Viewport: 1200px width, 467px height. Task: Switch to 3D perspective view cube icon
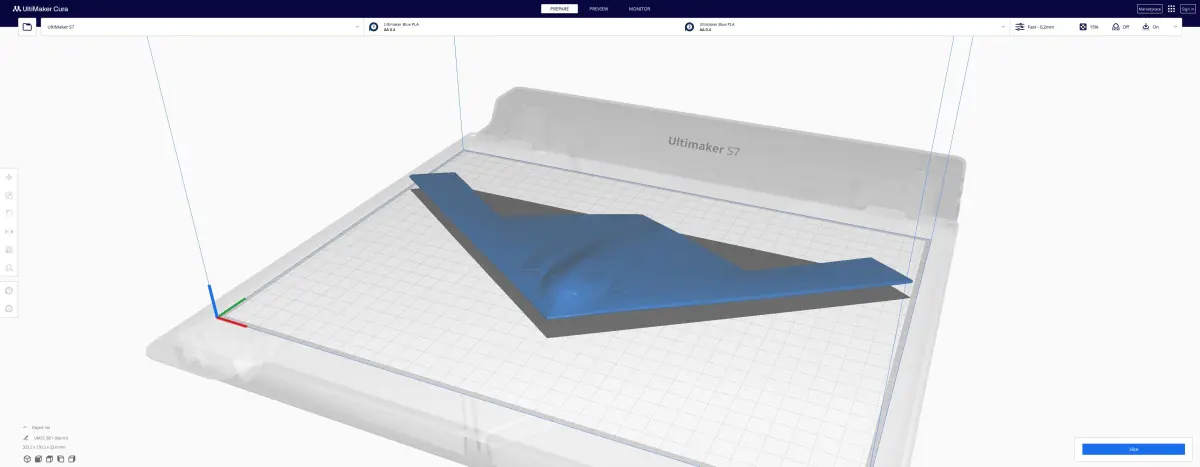[x=27, y=459]
